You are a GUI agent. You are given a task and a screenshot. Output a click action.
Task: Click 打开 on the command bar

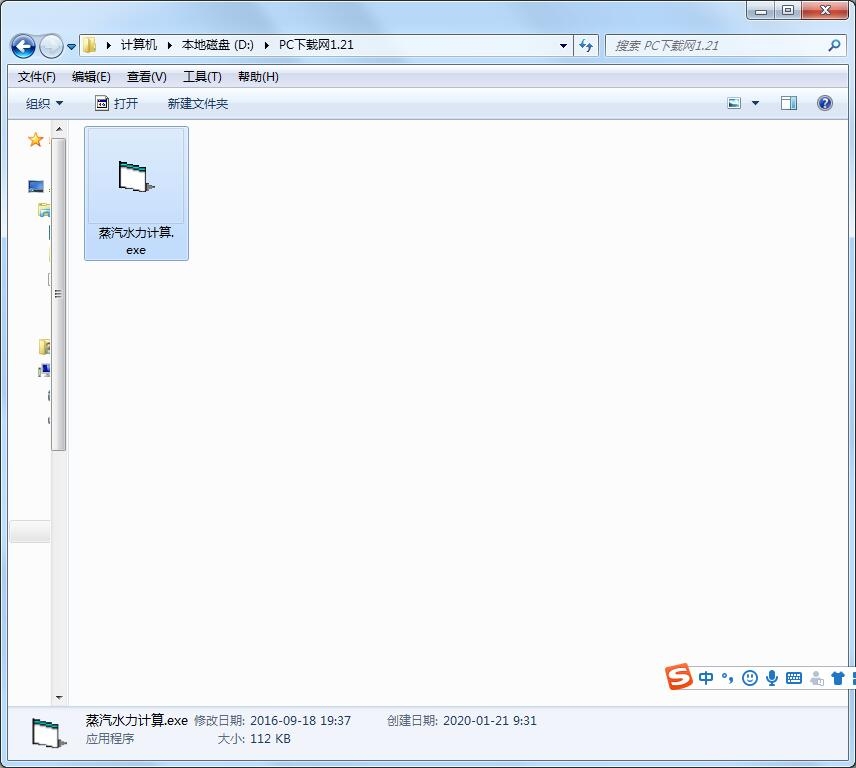point(116,103)
